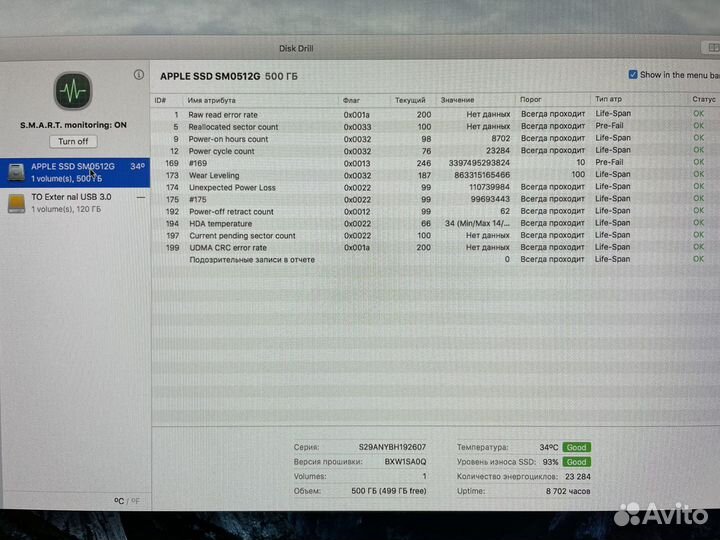Switch temperature unit to °C
Image resolution: width=720 pixels, height=540 pixels.
118,501
